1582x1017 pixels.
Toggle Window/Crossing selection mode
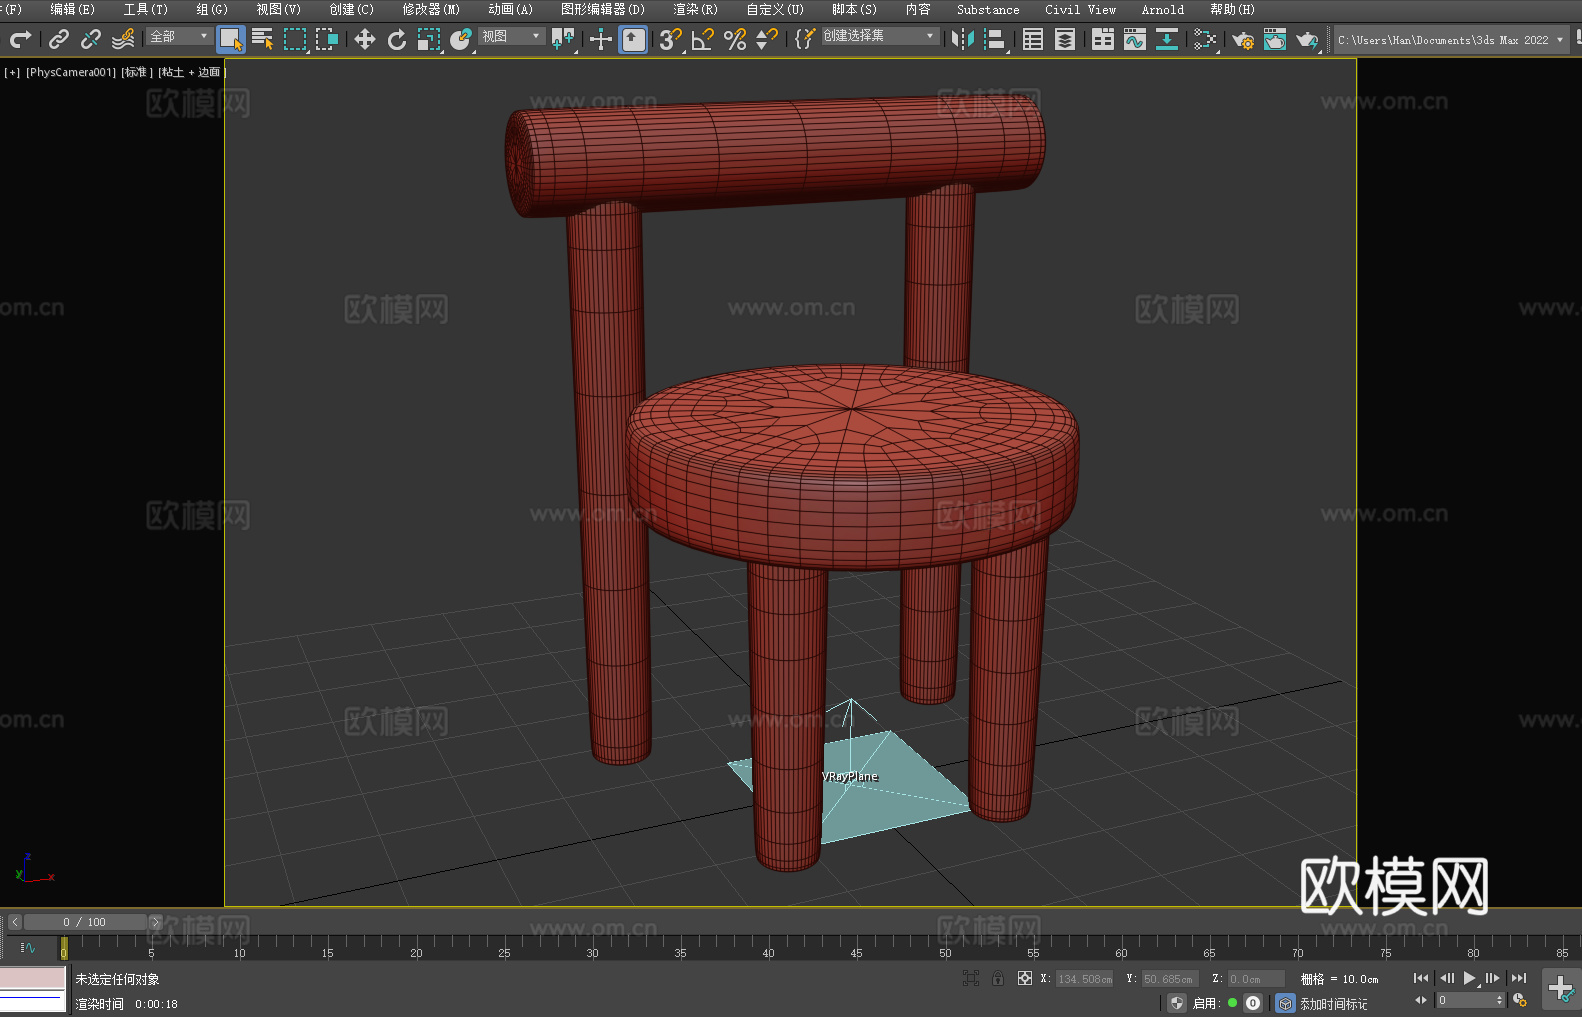click(x=327, y=40)
